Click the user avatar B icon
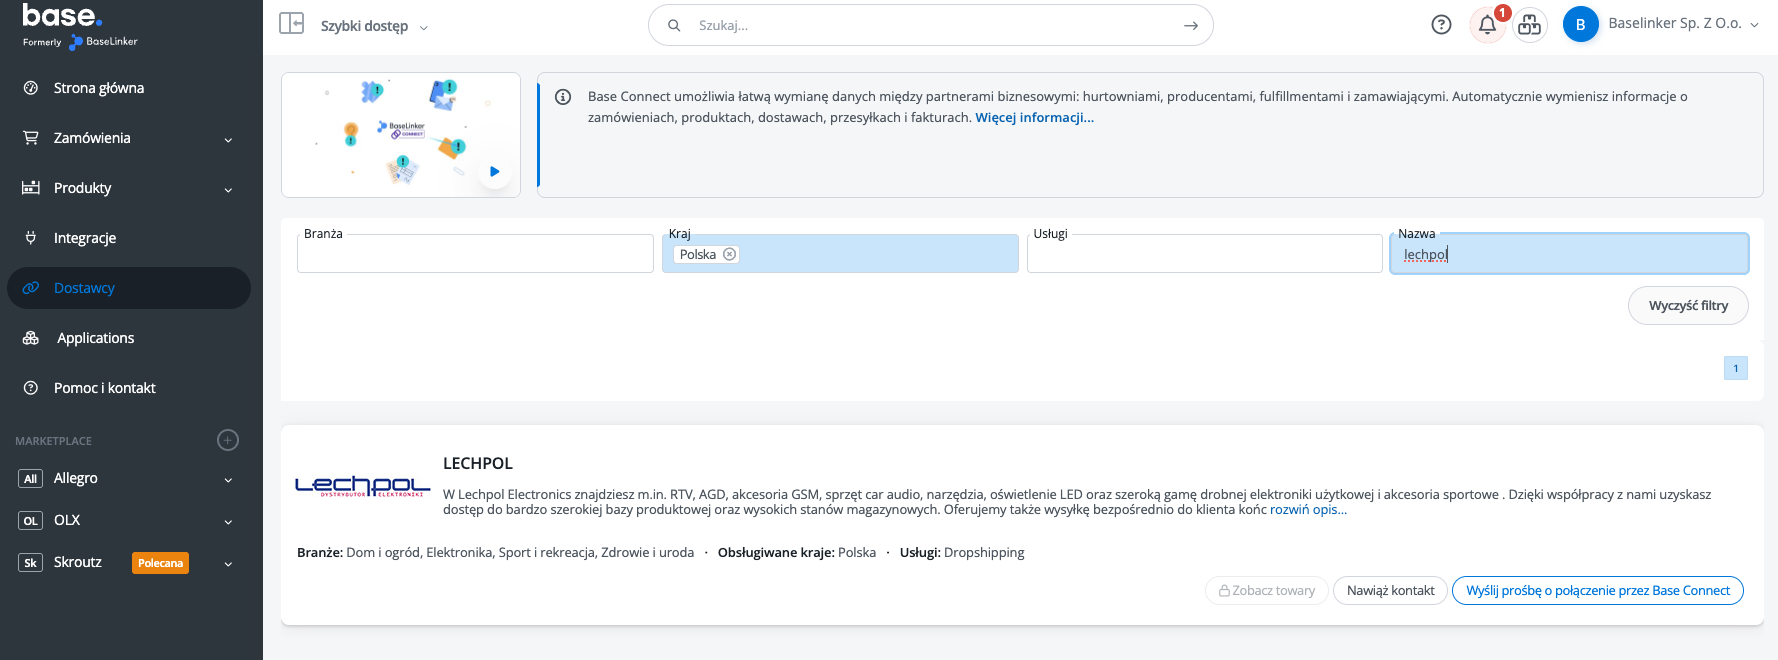Image resolution: width=1778 pixels, height=660 pixels. click(1581, 25)
